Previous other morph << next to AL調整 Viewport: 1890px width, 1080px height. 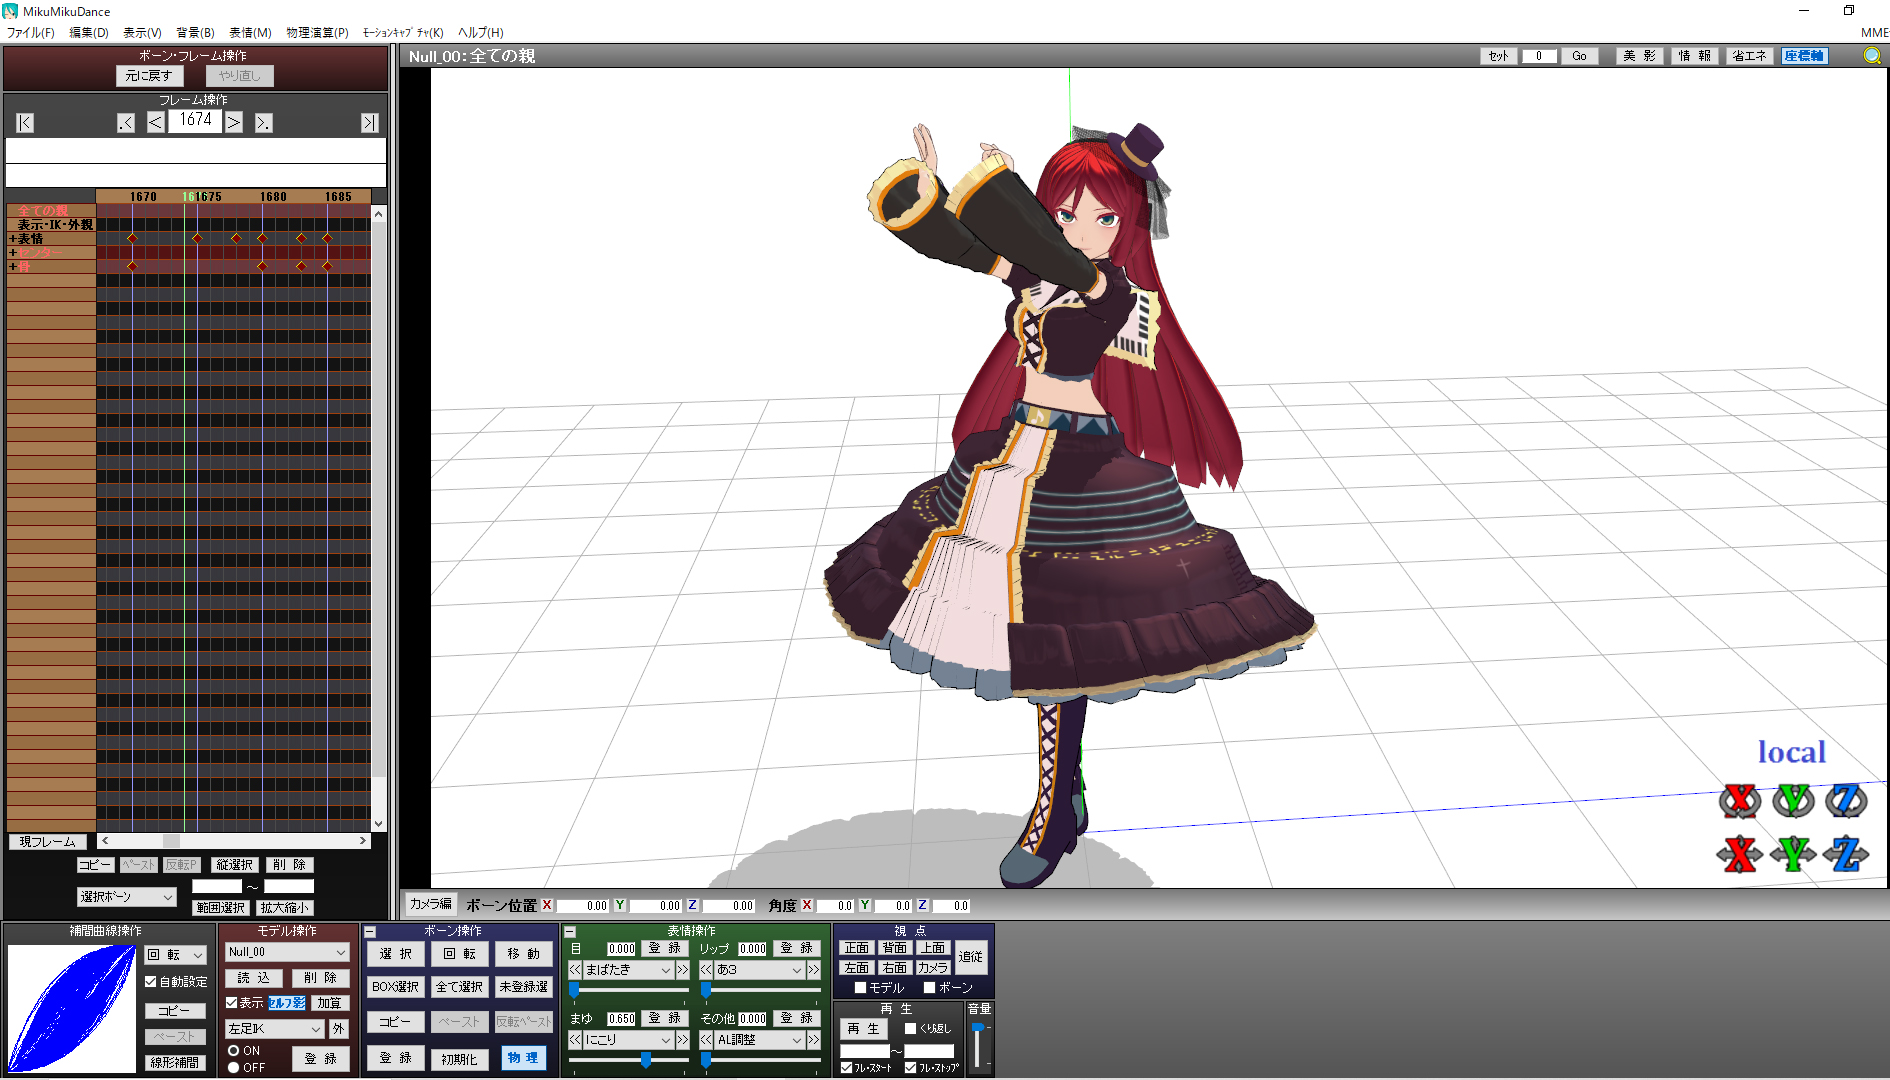coord(706,1040)
